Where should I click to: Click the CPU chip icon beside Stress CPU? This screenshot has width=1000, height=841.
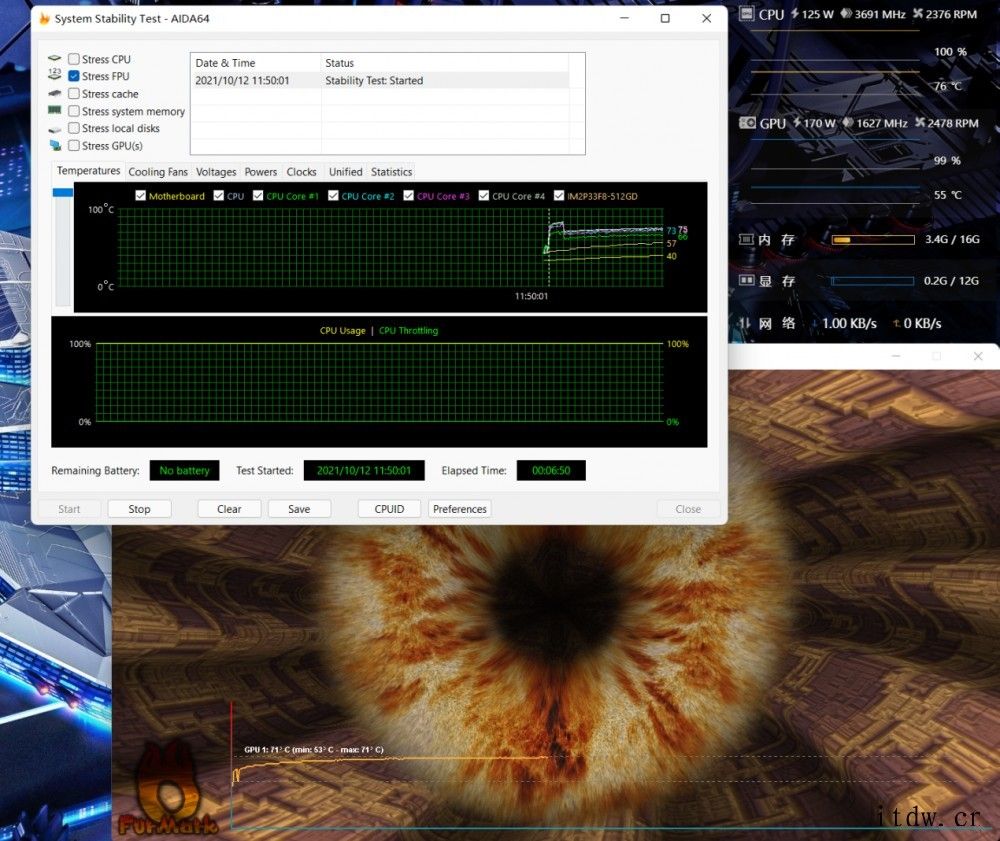tap(55, 59)
